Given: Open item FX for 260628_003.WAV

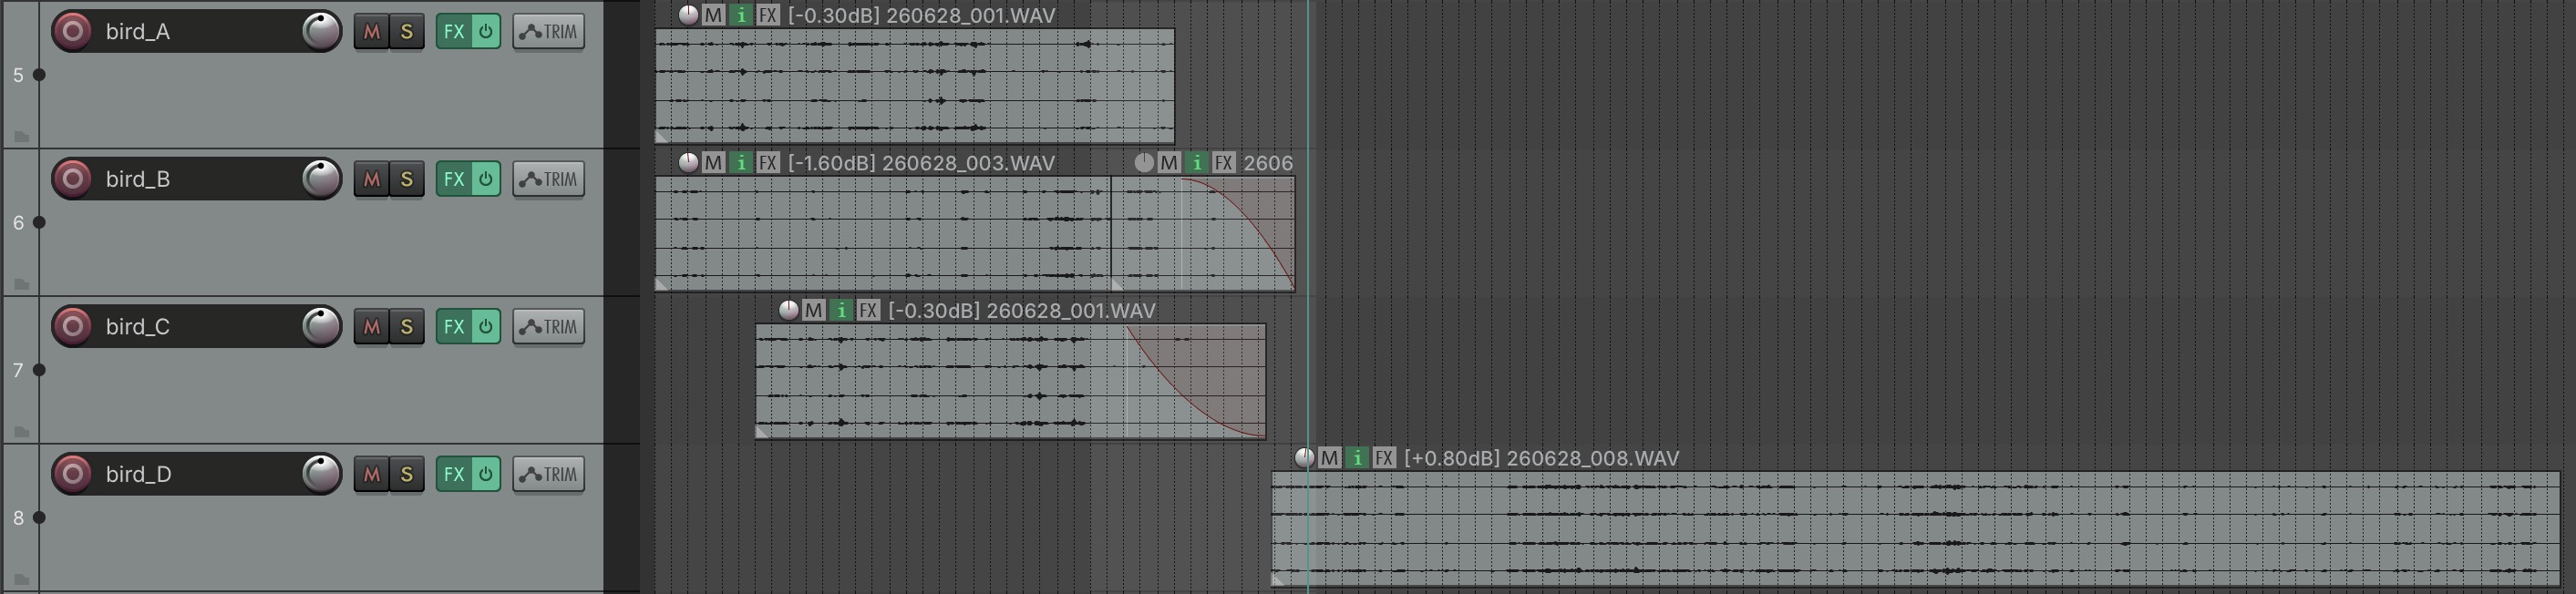Looking at the screenshot, I should click(x=768, y=163).
